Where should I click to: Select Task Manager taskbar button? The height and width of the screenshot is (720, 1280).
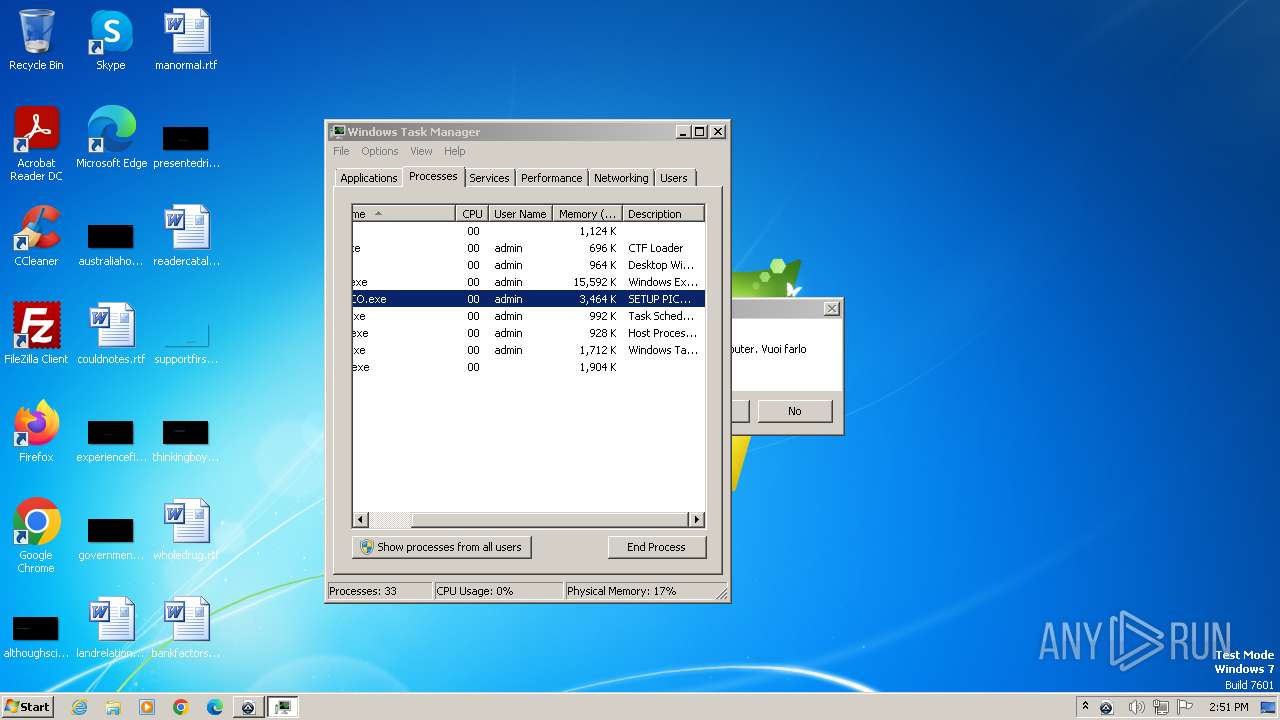pyautogui.click(x=283, y=707)
